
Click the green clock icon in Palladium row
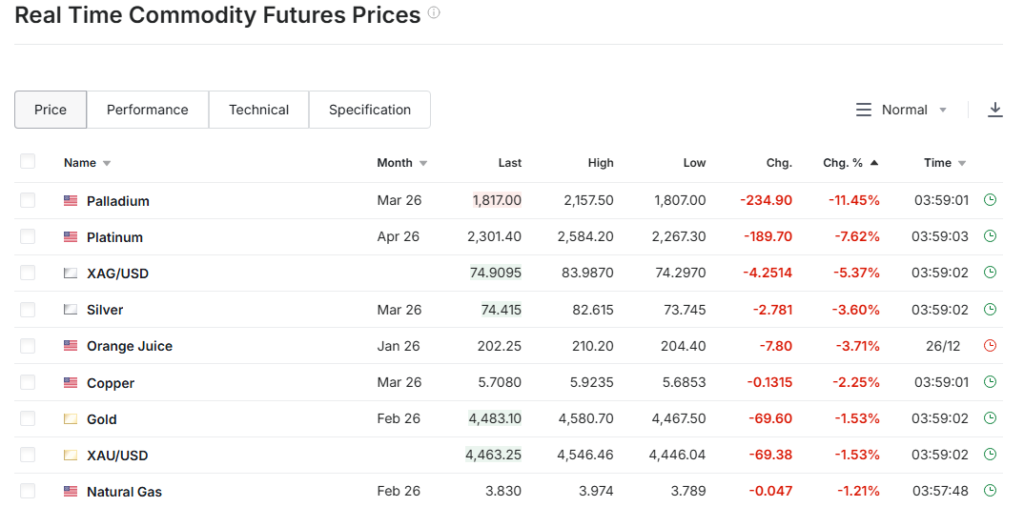pyautogui.click(x=990, y=200)
